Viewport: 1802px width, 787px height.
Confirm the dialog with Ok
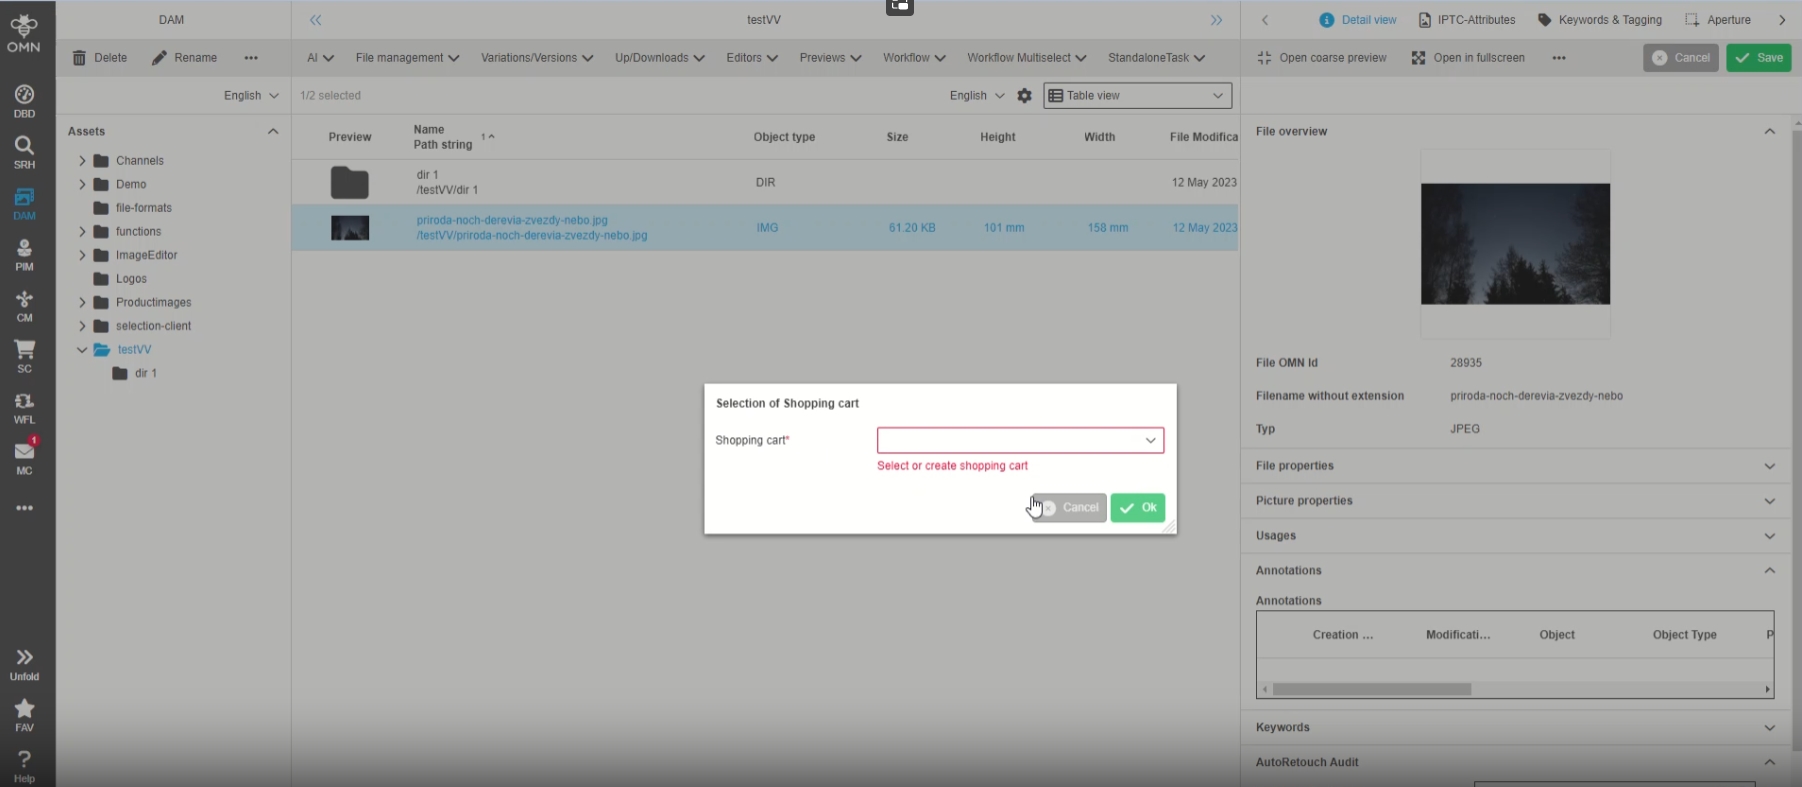(1138, 508)
